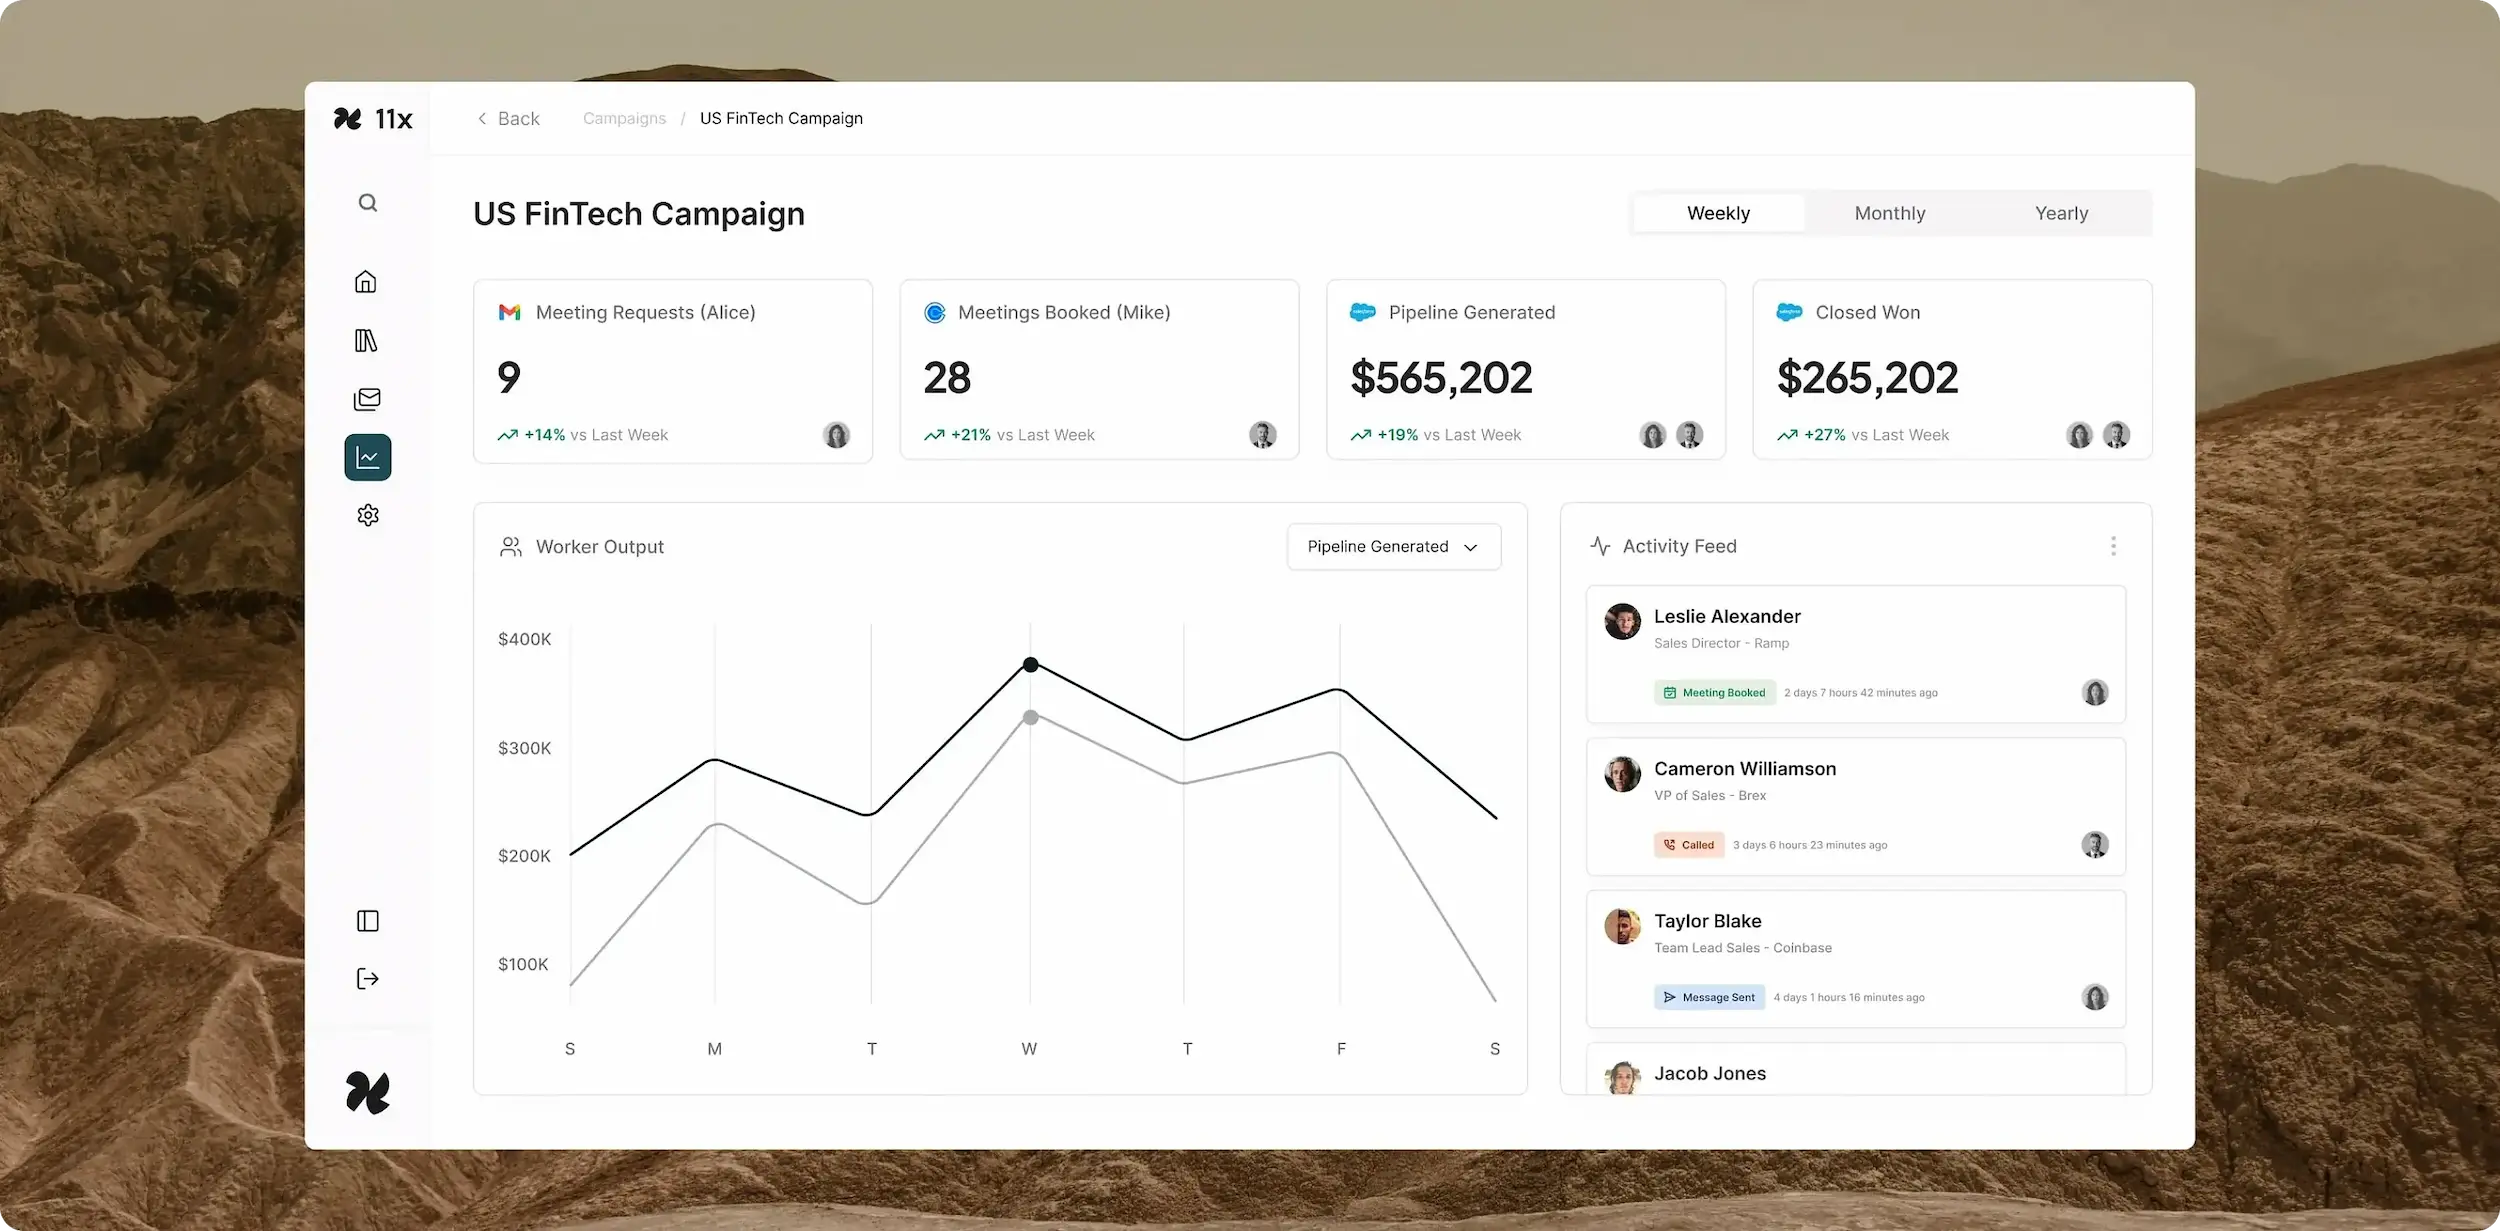The width and height of the screenshot is (2500, 1231).
Task: Select the analytics chart icon in the sidebar
Action: click(x=367, y=457)
